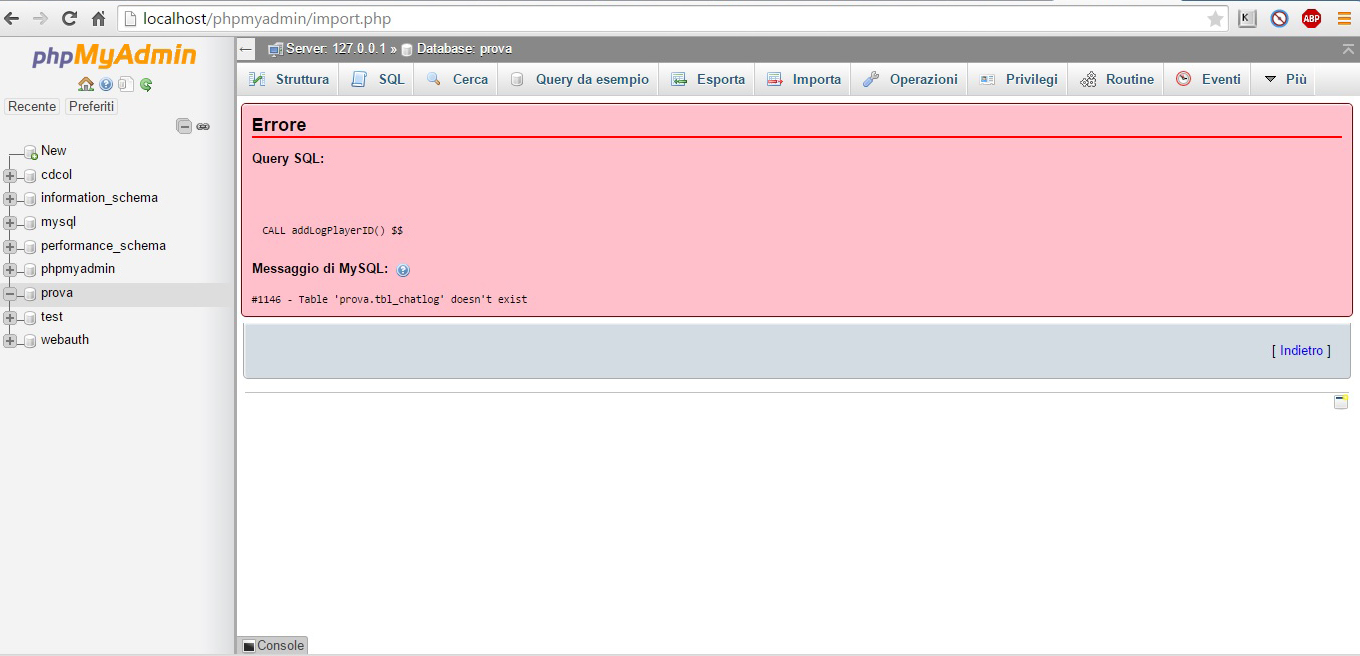Open the Più dropdown menu
The width and height of the screenshot is (1360, 656).
click(1285, 79)
